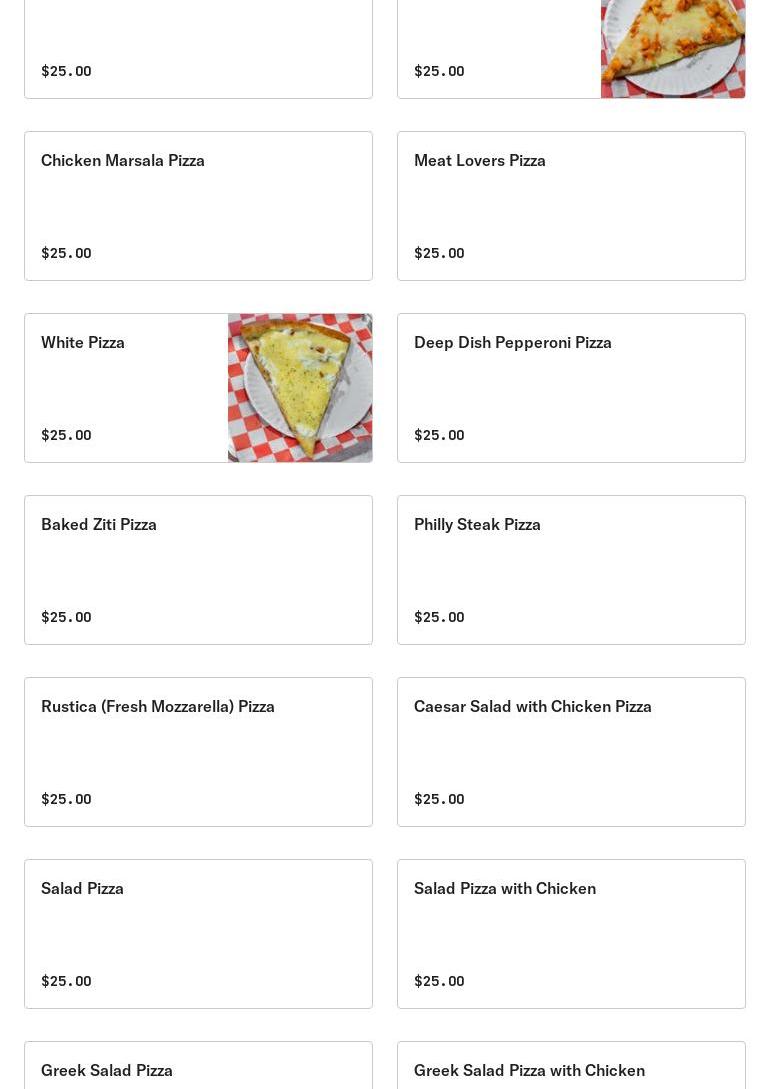The image size is (770, 1089).
Task: Choose Deep Dish Pepperoni Pizza
Action: coord(512,343)
